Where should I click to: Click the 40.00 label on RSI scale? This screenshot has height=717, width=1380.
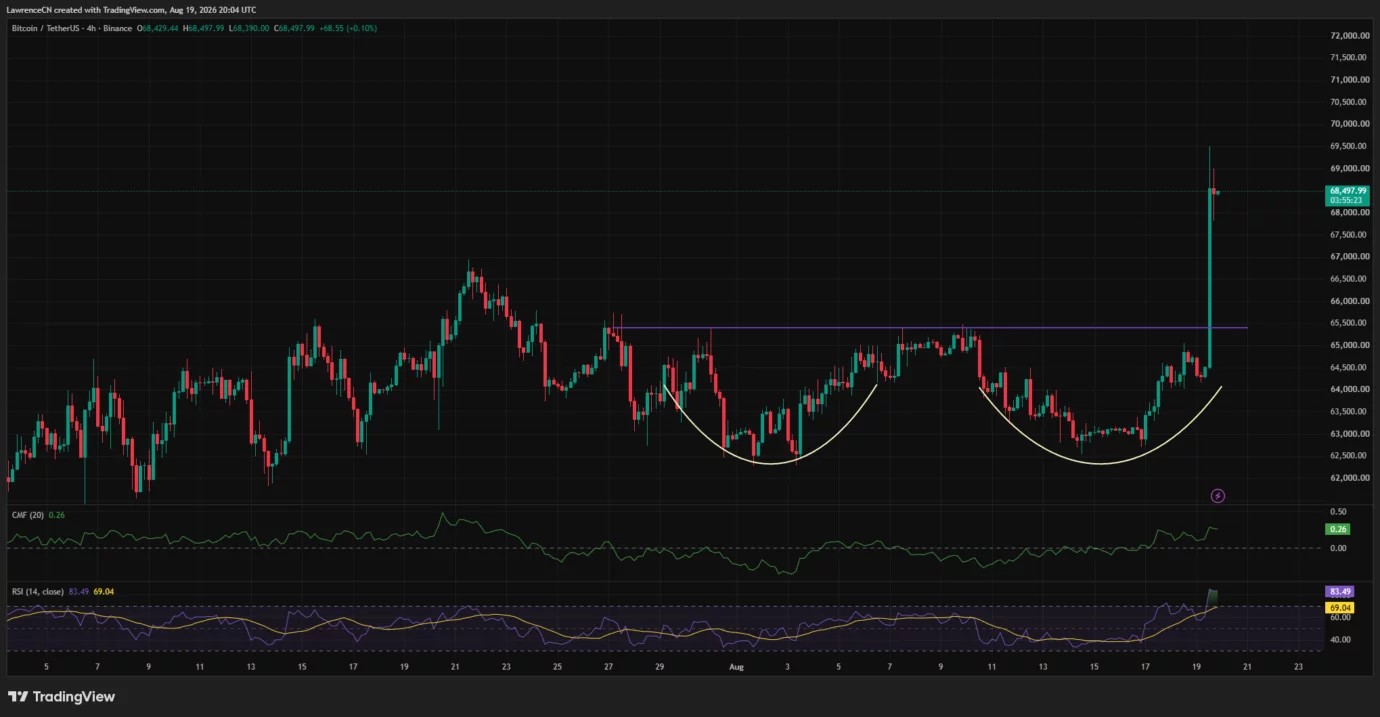(x=1340, y=640)
